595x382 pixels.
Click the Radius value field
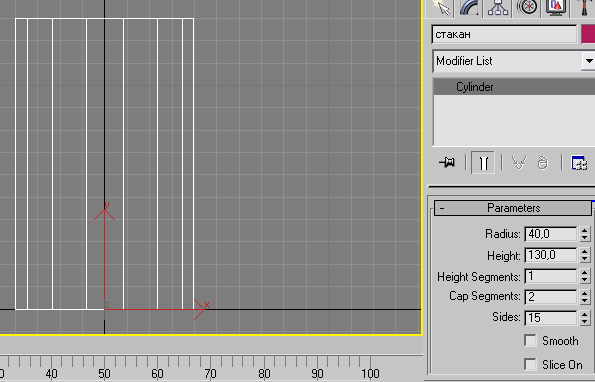point(551,234)
